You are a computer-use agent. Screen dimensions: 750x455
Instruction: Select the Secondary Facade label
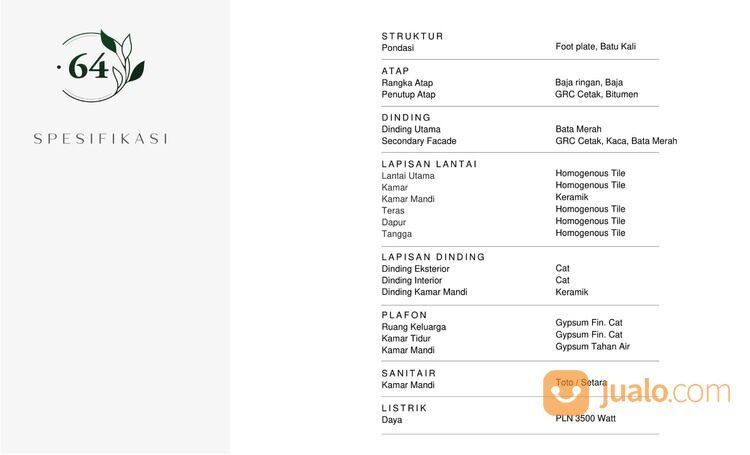417,141
